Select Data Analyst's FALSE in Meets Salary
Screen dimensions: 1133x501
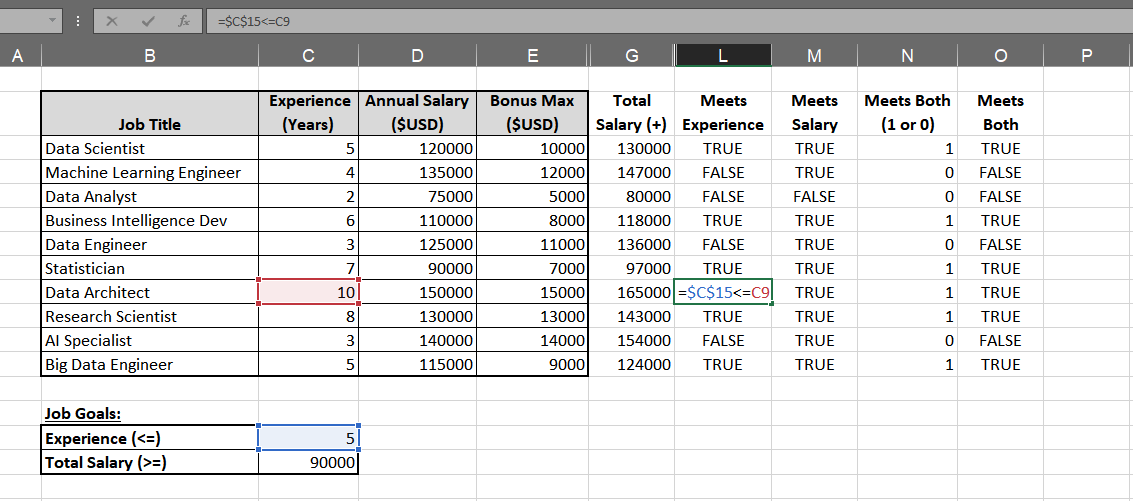(x=814, y=196)
